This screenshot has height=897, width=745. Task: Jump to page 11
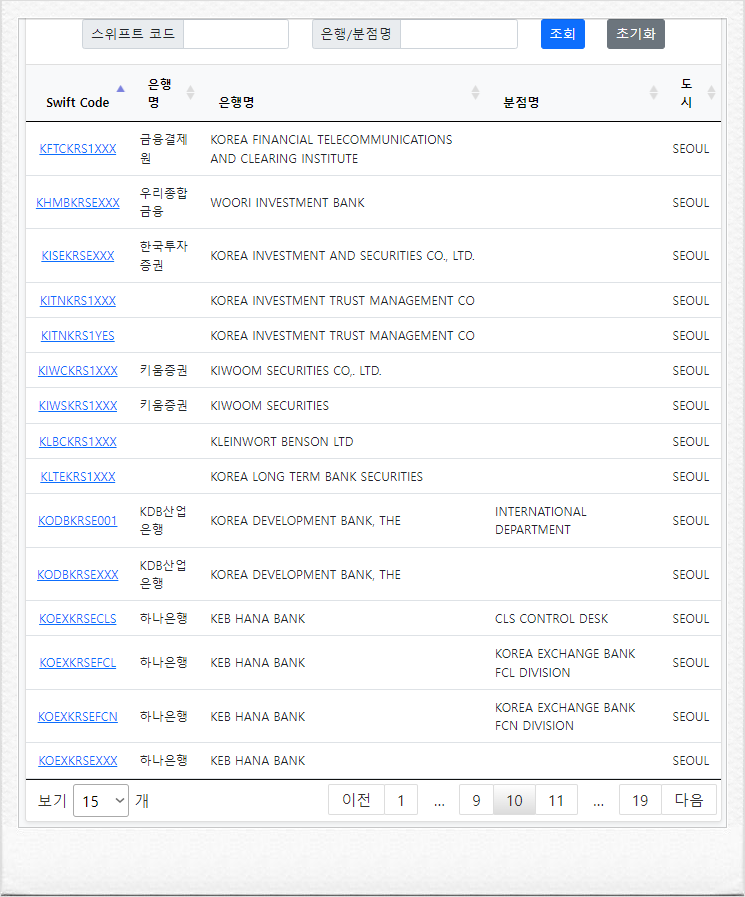(x=556, y=800)
